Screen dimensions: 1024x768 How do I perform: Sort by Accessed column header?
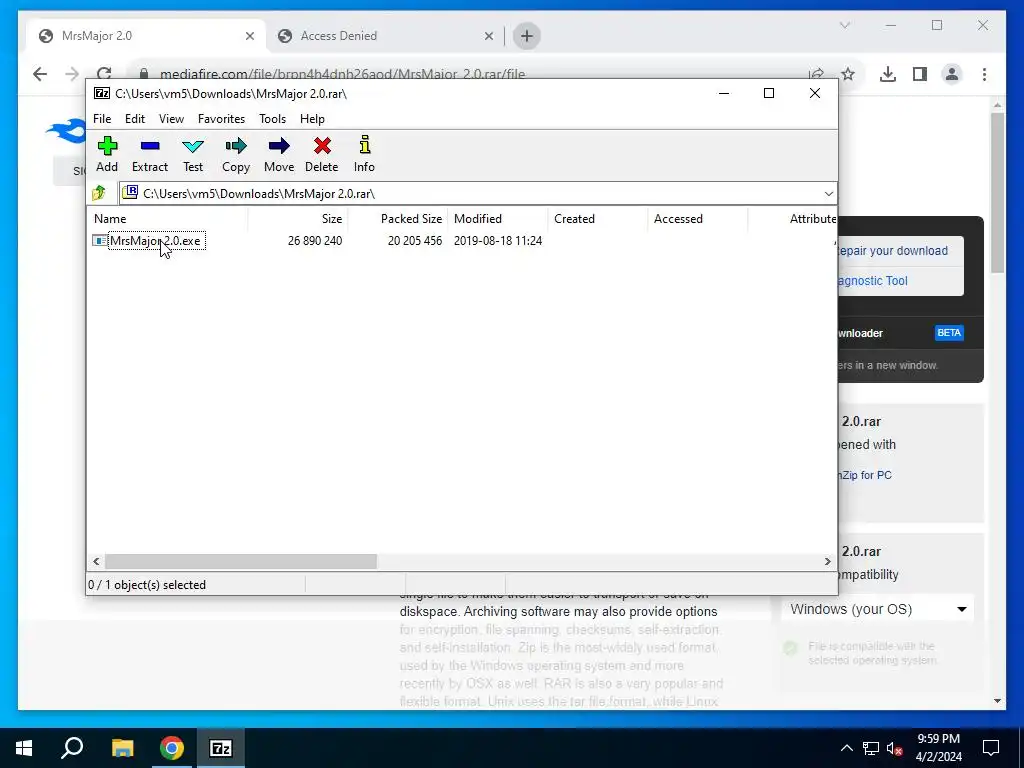tap(697, 219)
